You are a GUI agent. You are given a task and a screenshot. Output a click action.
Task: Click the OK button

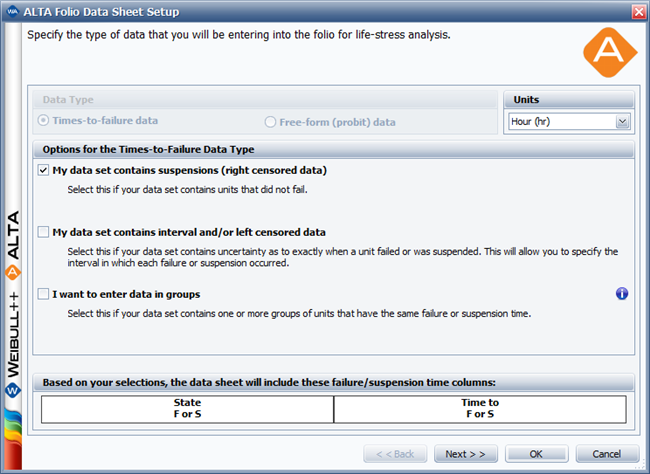click(x=536, y=453)
